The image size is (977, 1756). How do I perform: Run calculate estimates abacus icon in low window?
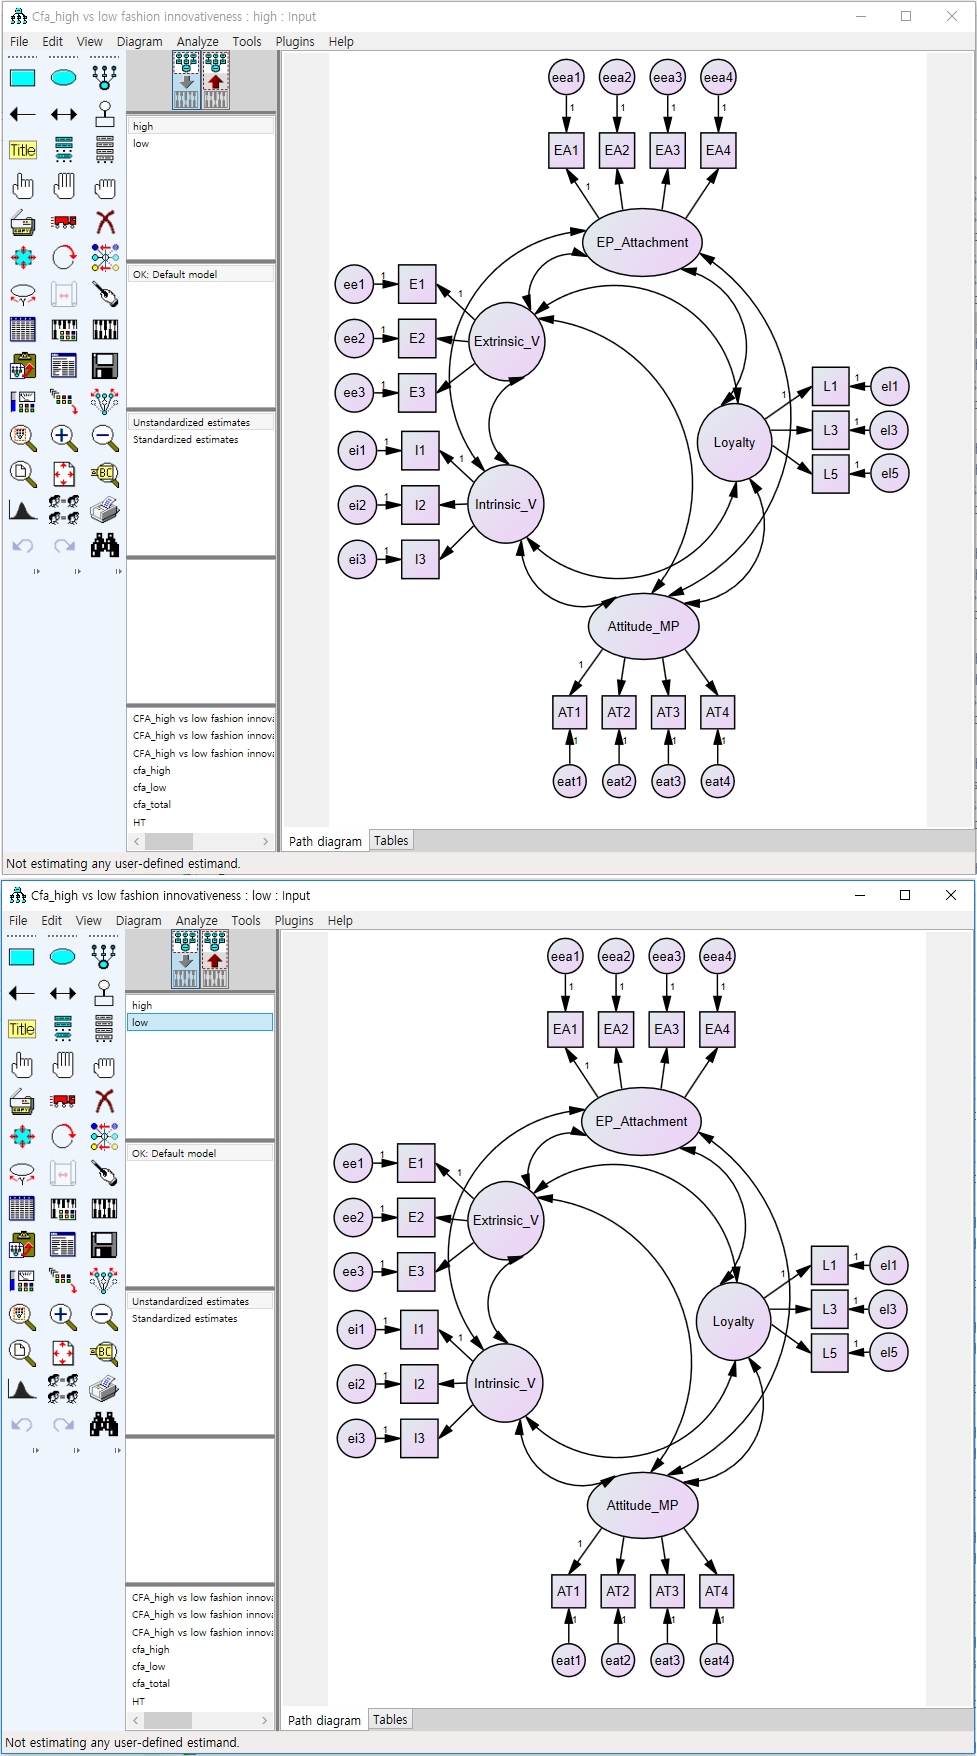(x=103, y=1209)
